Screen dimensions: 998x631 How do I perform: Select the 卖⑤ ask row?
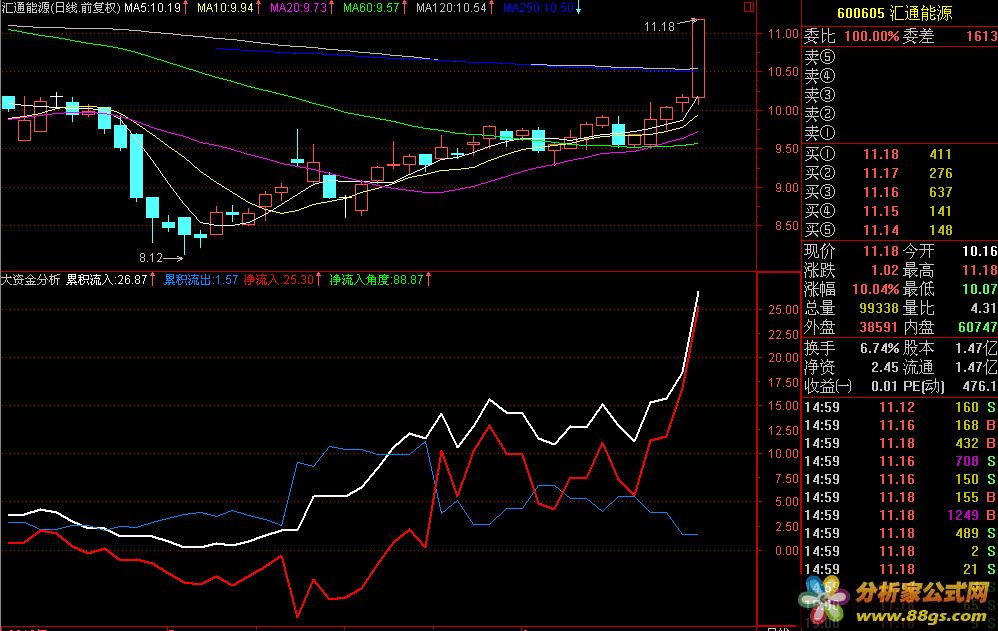pos(899,57)
